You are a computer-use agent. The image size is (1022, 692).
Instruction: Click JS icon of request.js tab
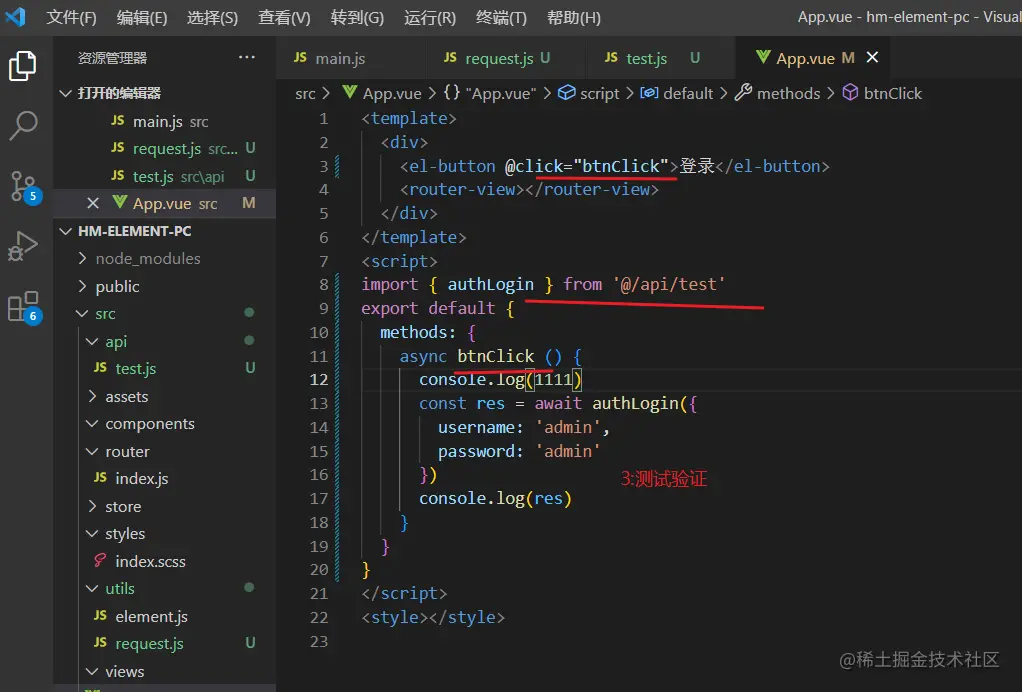click(x=450, y=57)
